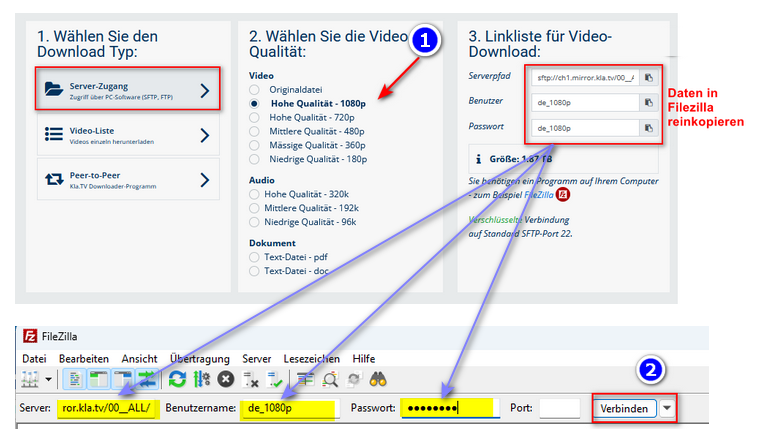Toggle directory comparison icon
This screenshot has height=429, width=763.
[x=330, y=379]
